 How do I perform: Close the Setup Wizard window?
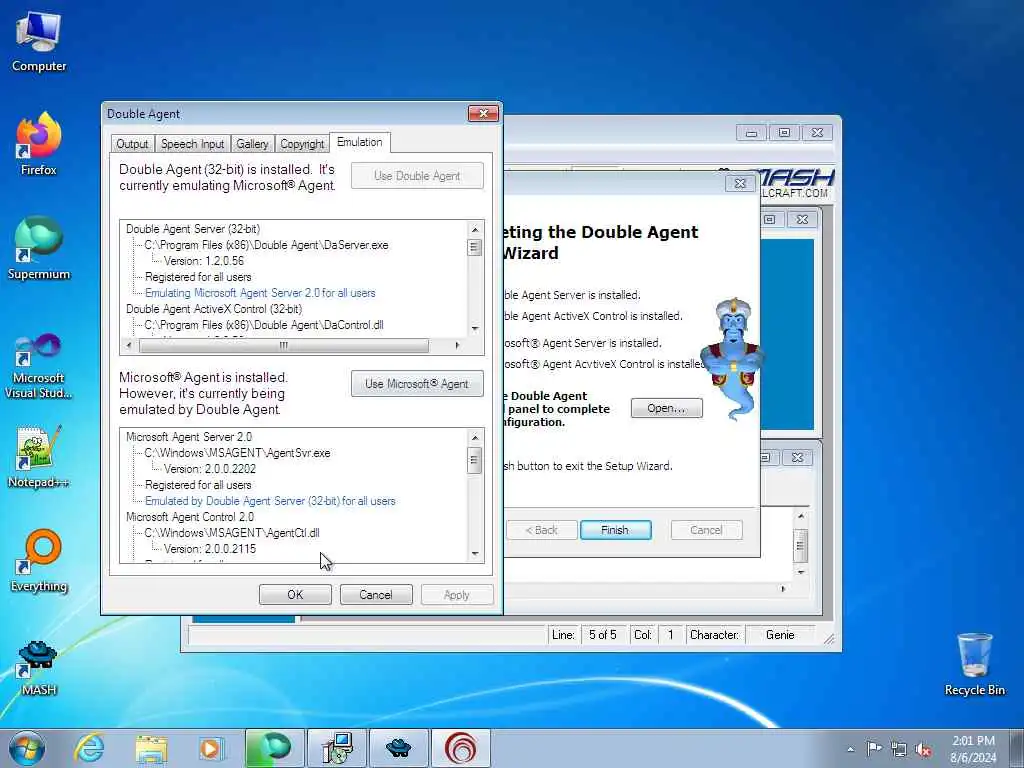pos(739,184)
